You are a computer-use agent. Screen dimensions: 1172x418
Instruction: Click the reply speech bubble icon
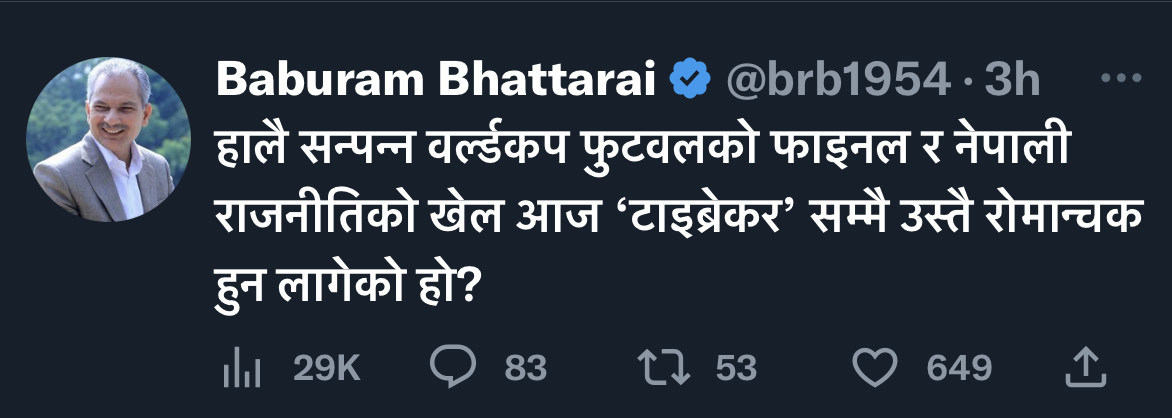click(x=453, y=368)
